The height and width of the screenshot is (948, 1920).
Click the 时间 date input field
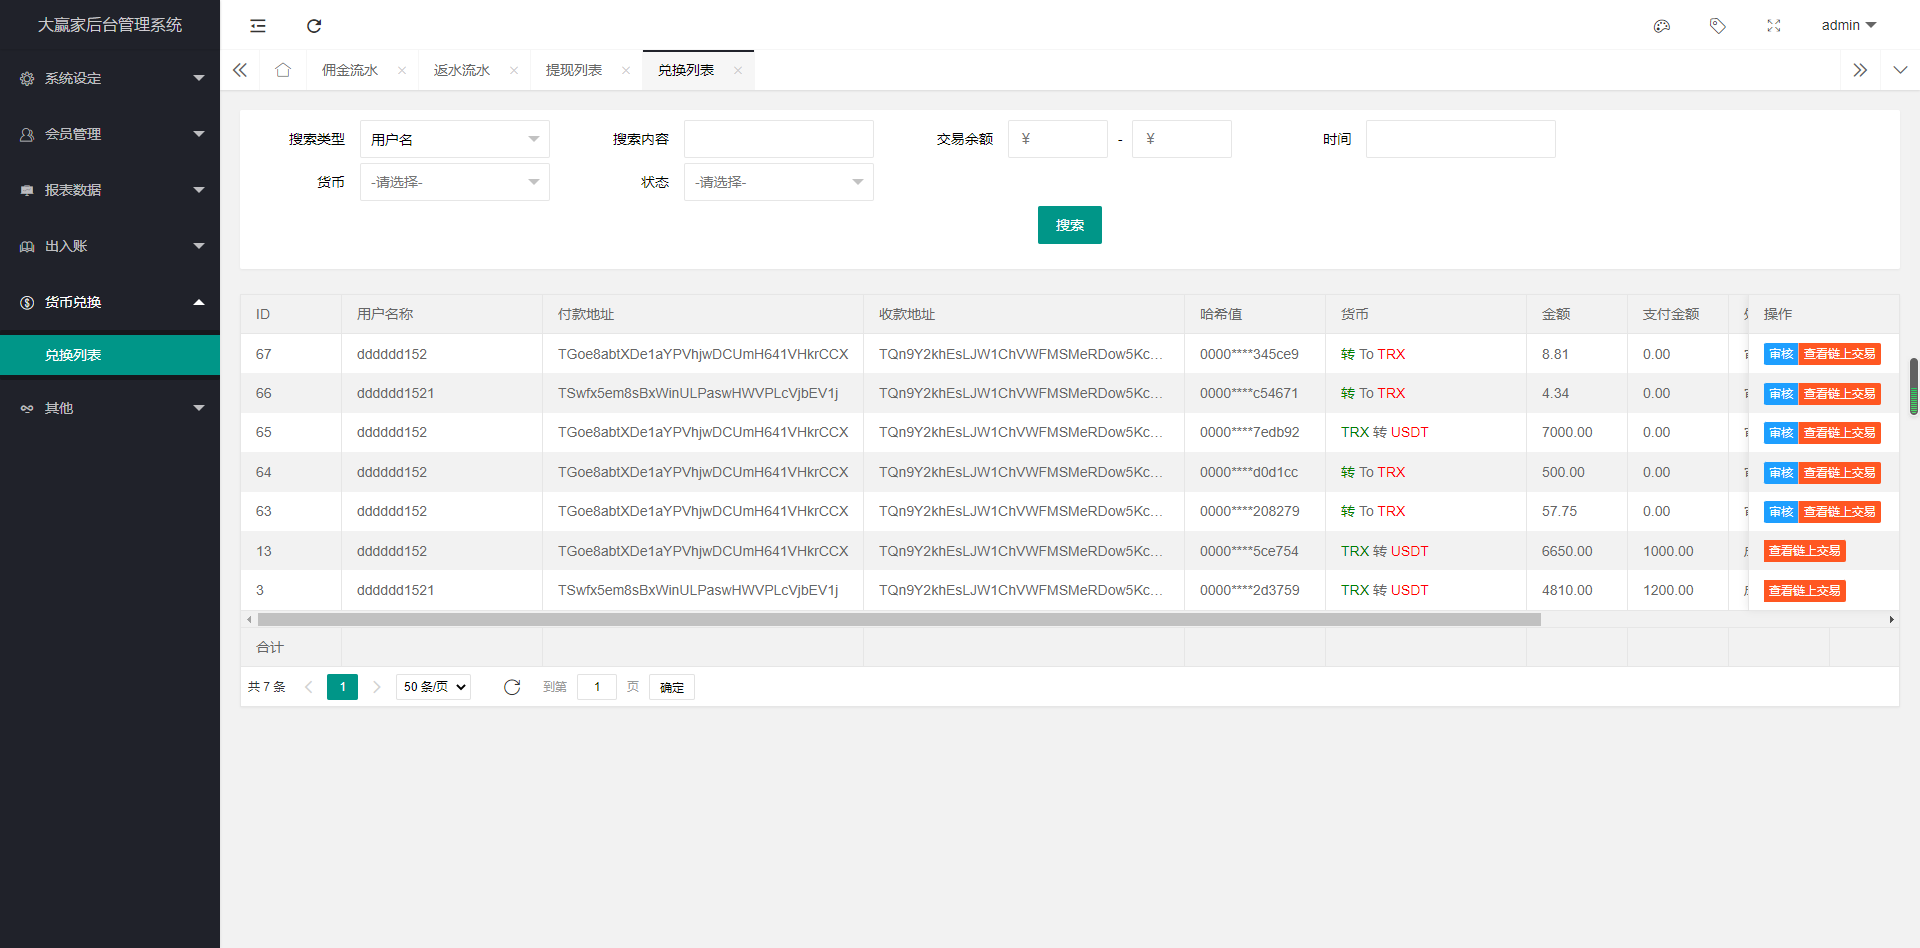point(1461,139)
